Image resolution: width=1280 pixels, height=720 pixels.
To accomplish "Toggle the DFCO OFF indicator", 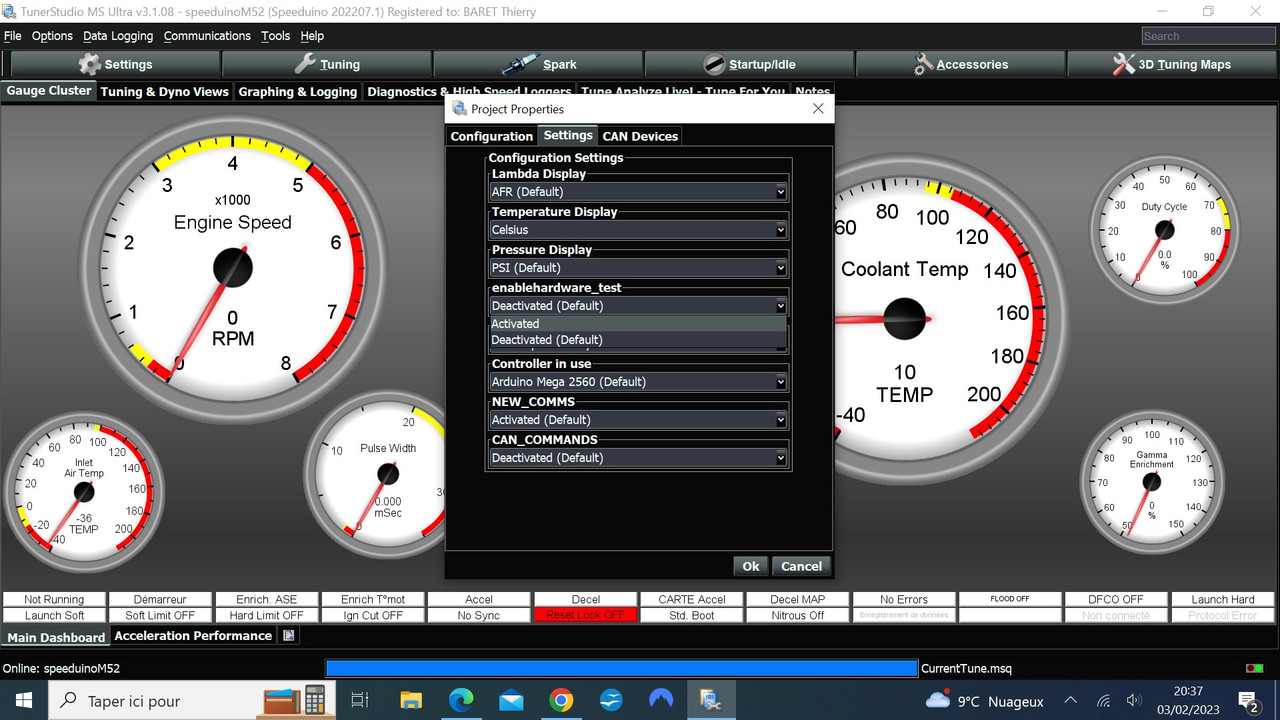I will click(x=1116, y=598).
